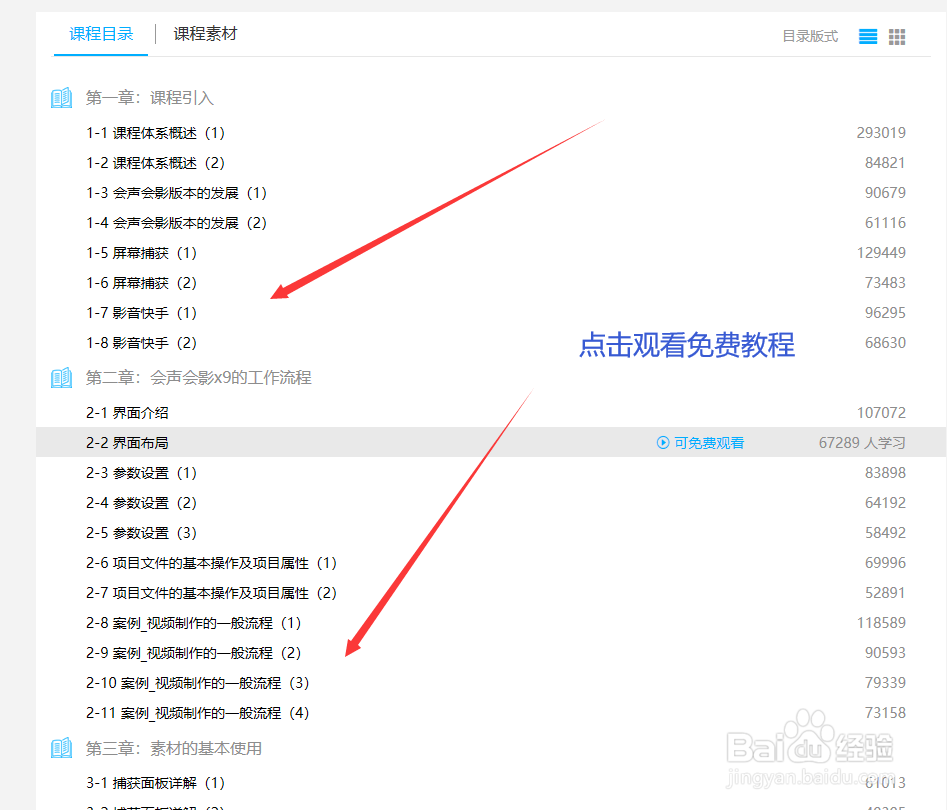Image resolution: width=947 pixels, height=810 pixels.
Task: Switch to list catalog layout icon
Action: click(868, 37)
